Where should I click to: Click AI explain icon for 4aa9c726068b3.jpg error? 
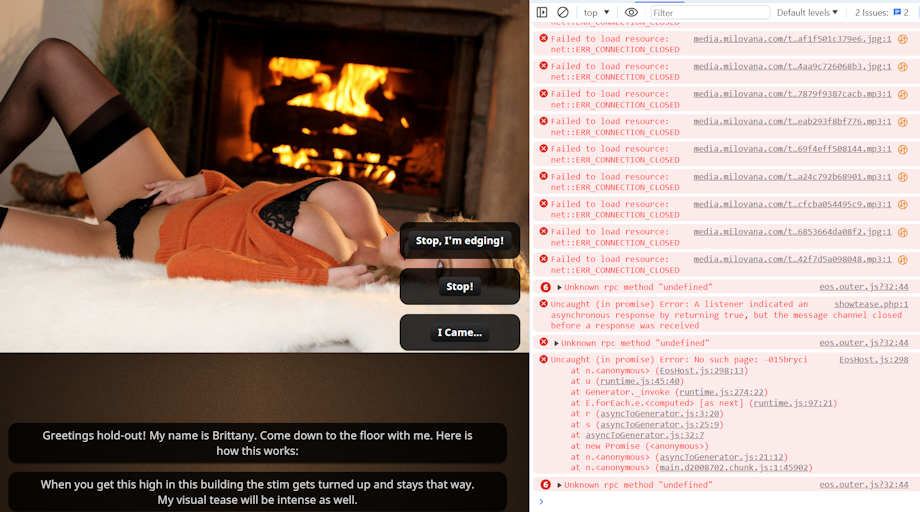[x=903, y=67]
